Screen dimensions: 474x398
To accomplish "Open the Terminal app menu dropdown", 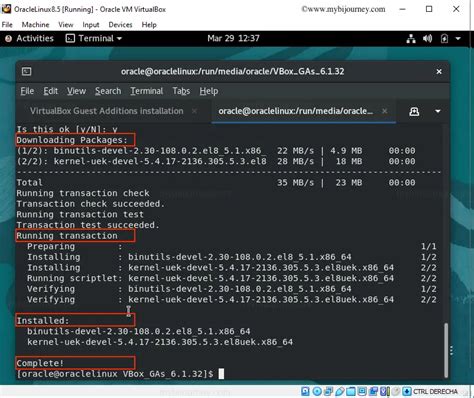I will (94, 38).
